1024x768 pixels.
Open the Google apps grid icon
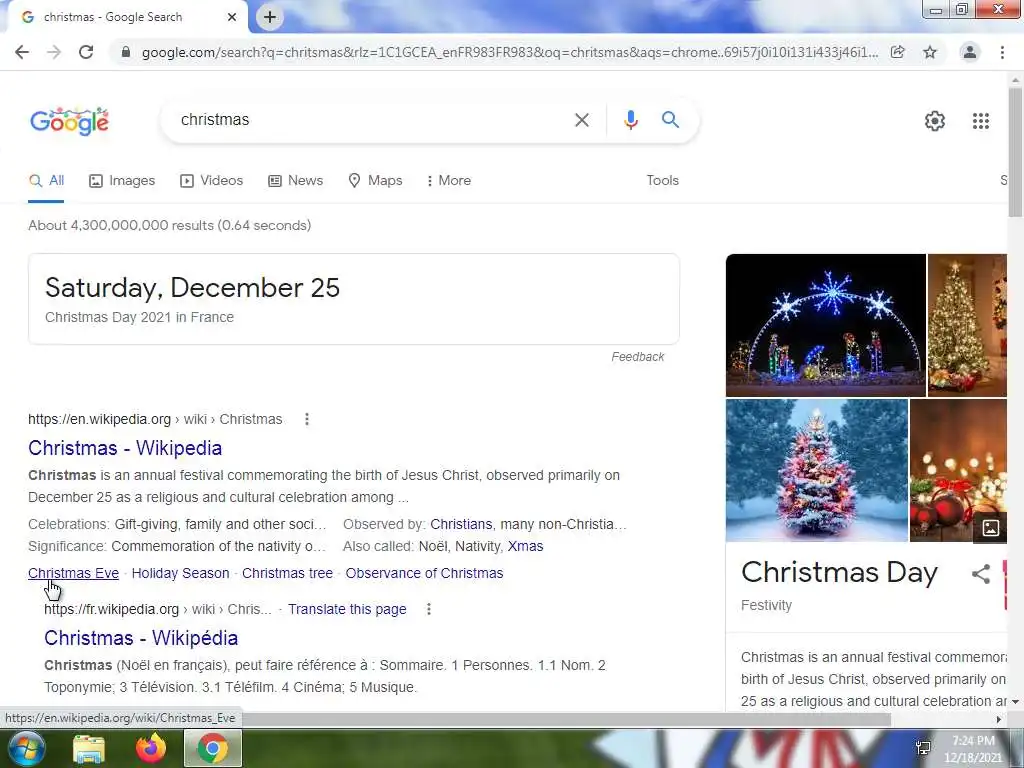pyautogui.click(x=980, y=121)
